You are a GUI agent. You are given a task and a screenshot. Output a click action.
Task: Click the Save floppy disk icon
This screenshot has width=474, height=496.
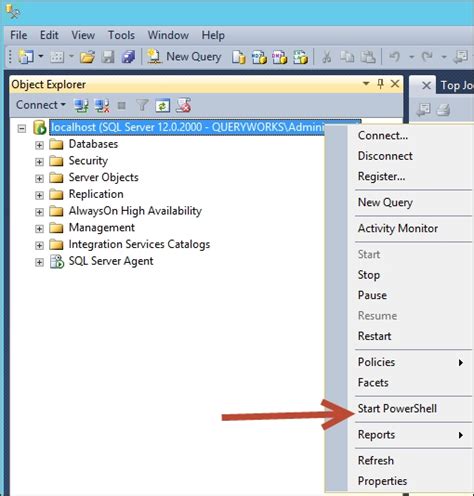[108, 57]
